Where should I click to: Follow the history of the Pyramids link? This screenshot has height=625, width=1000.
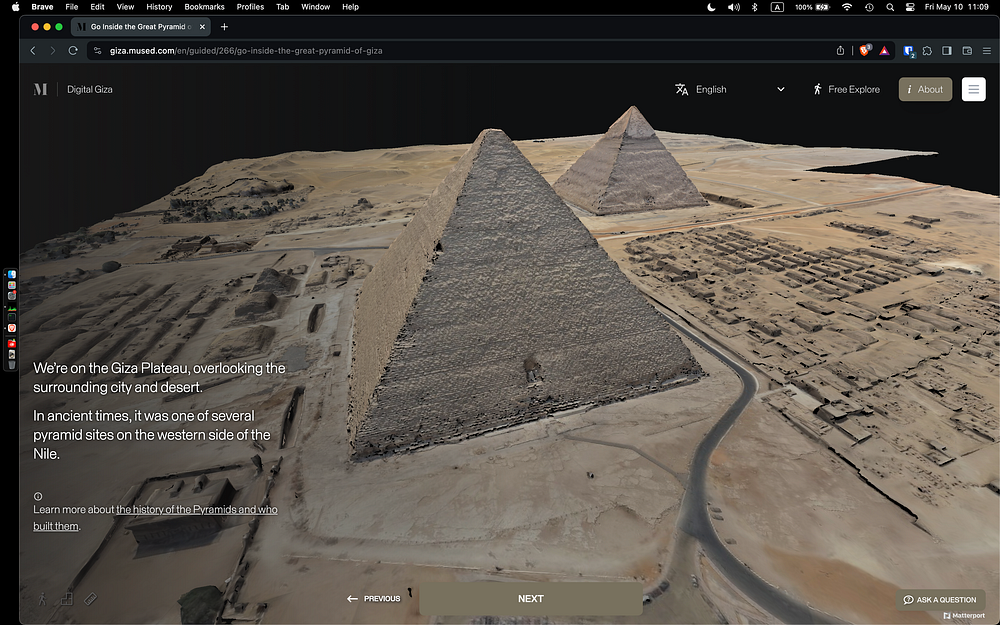[196, 510]
